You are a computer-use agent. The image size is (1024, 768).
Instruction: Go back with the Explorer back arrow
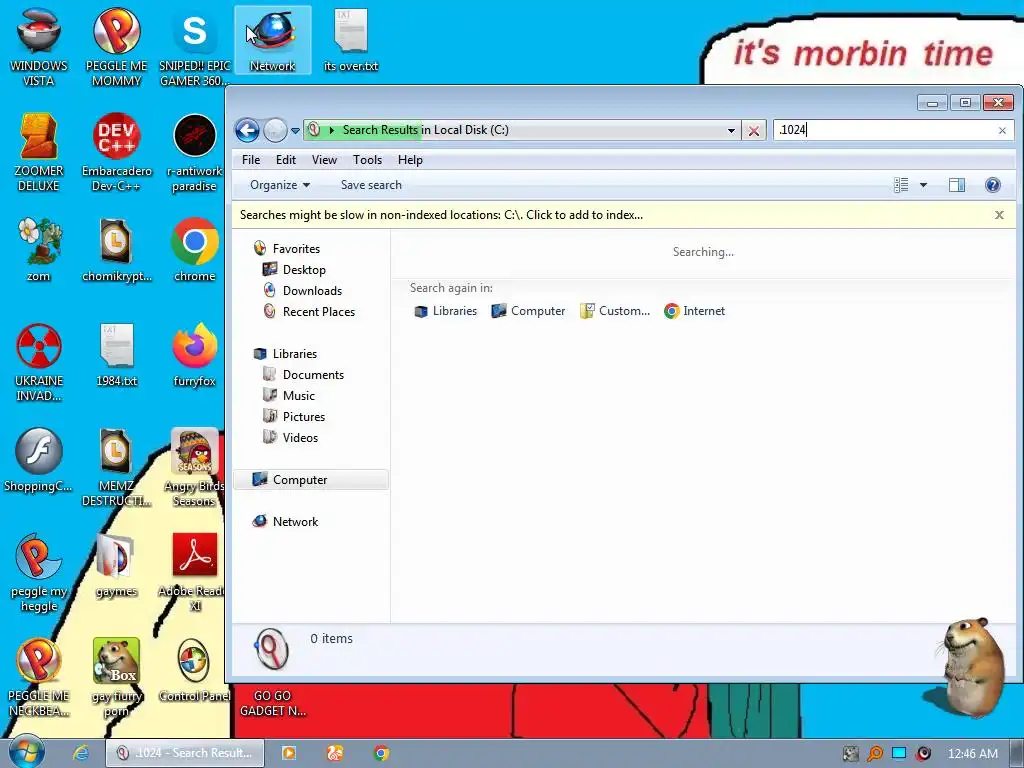(x=247, y=130)
